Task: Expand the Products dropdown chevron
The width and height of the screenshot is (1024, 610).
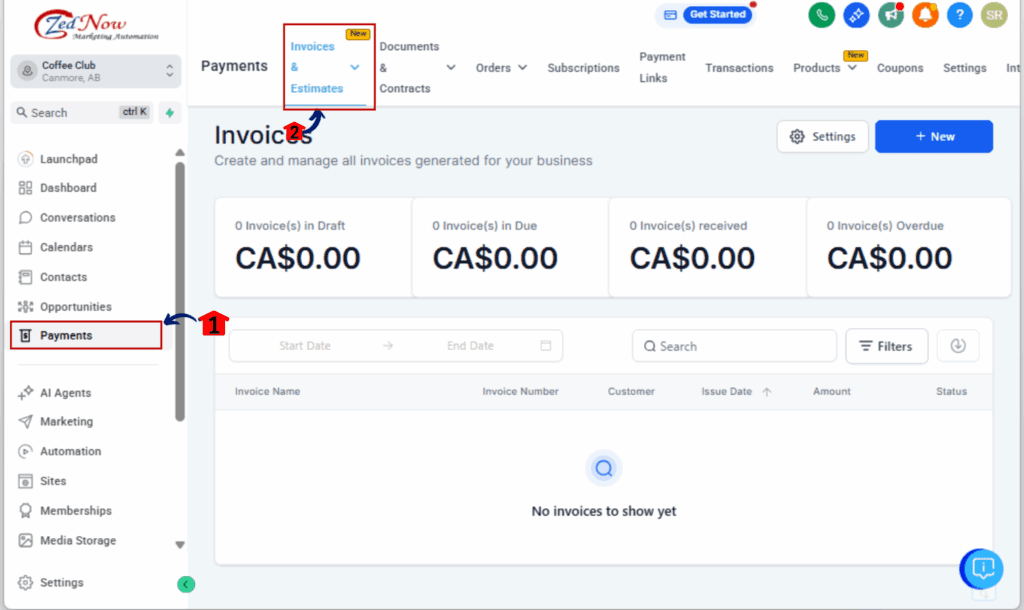Action: point(852,67)
